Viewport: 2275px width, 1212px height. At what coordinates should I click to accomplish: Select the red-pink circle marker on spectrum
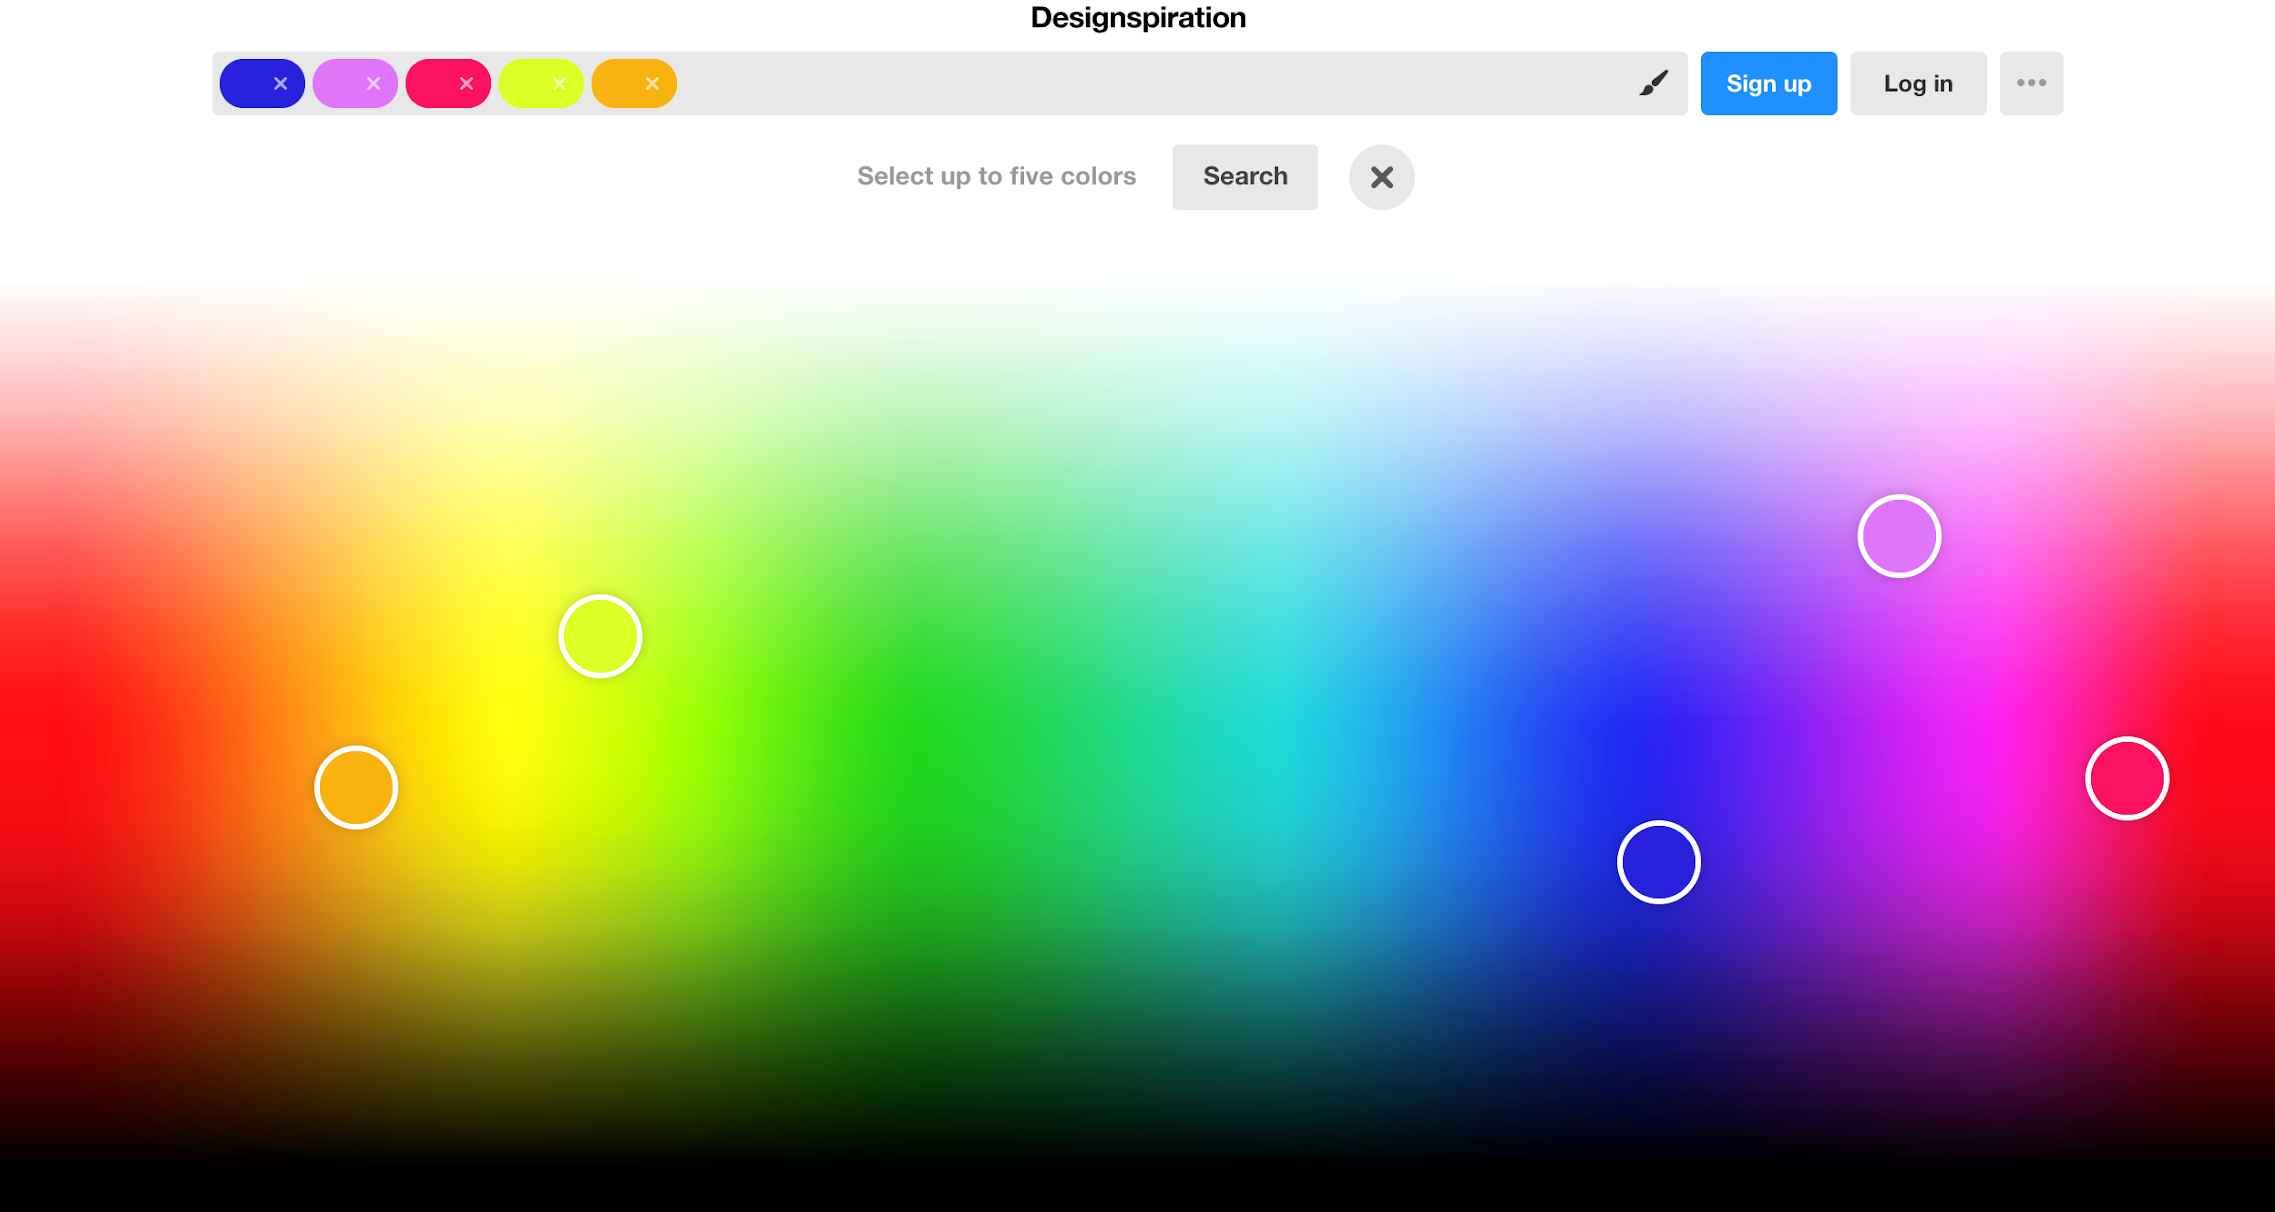pos(2126,778)
